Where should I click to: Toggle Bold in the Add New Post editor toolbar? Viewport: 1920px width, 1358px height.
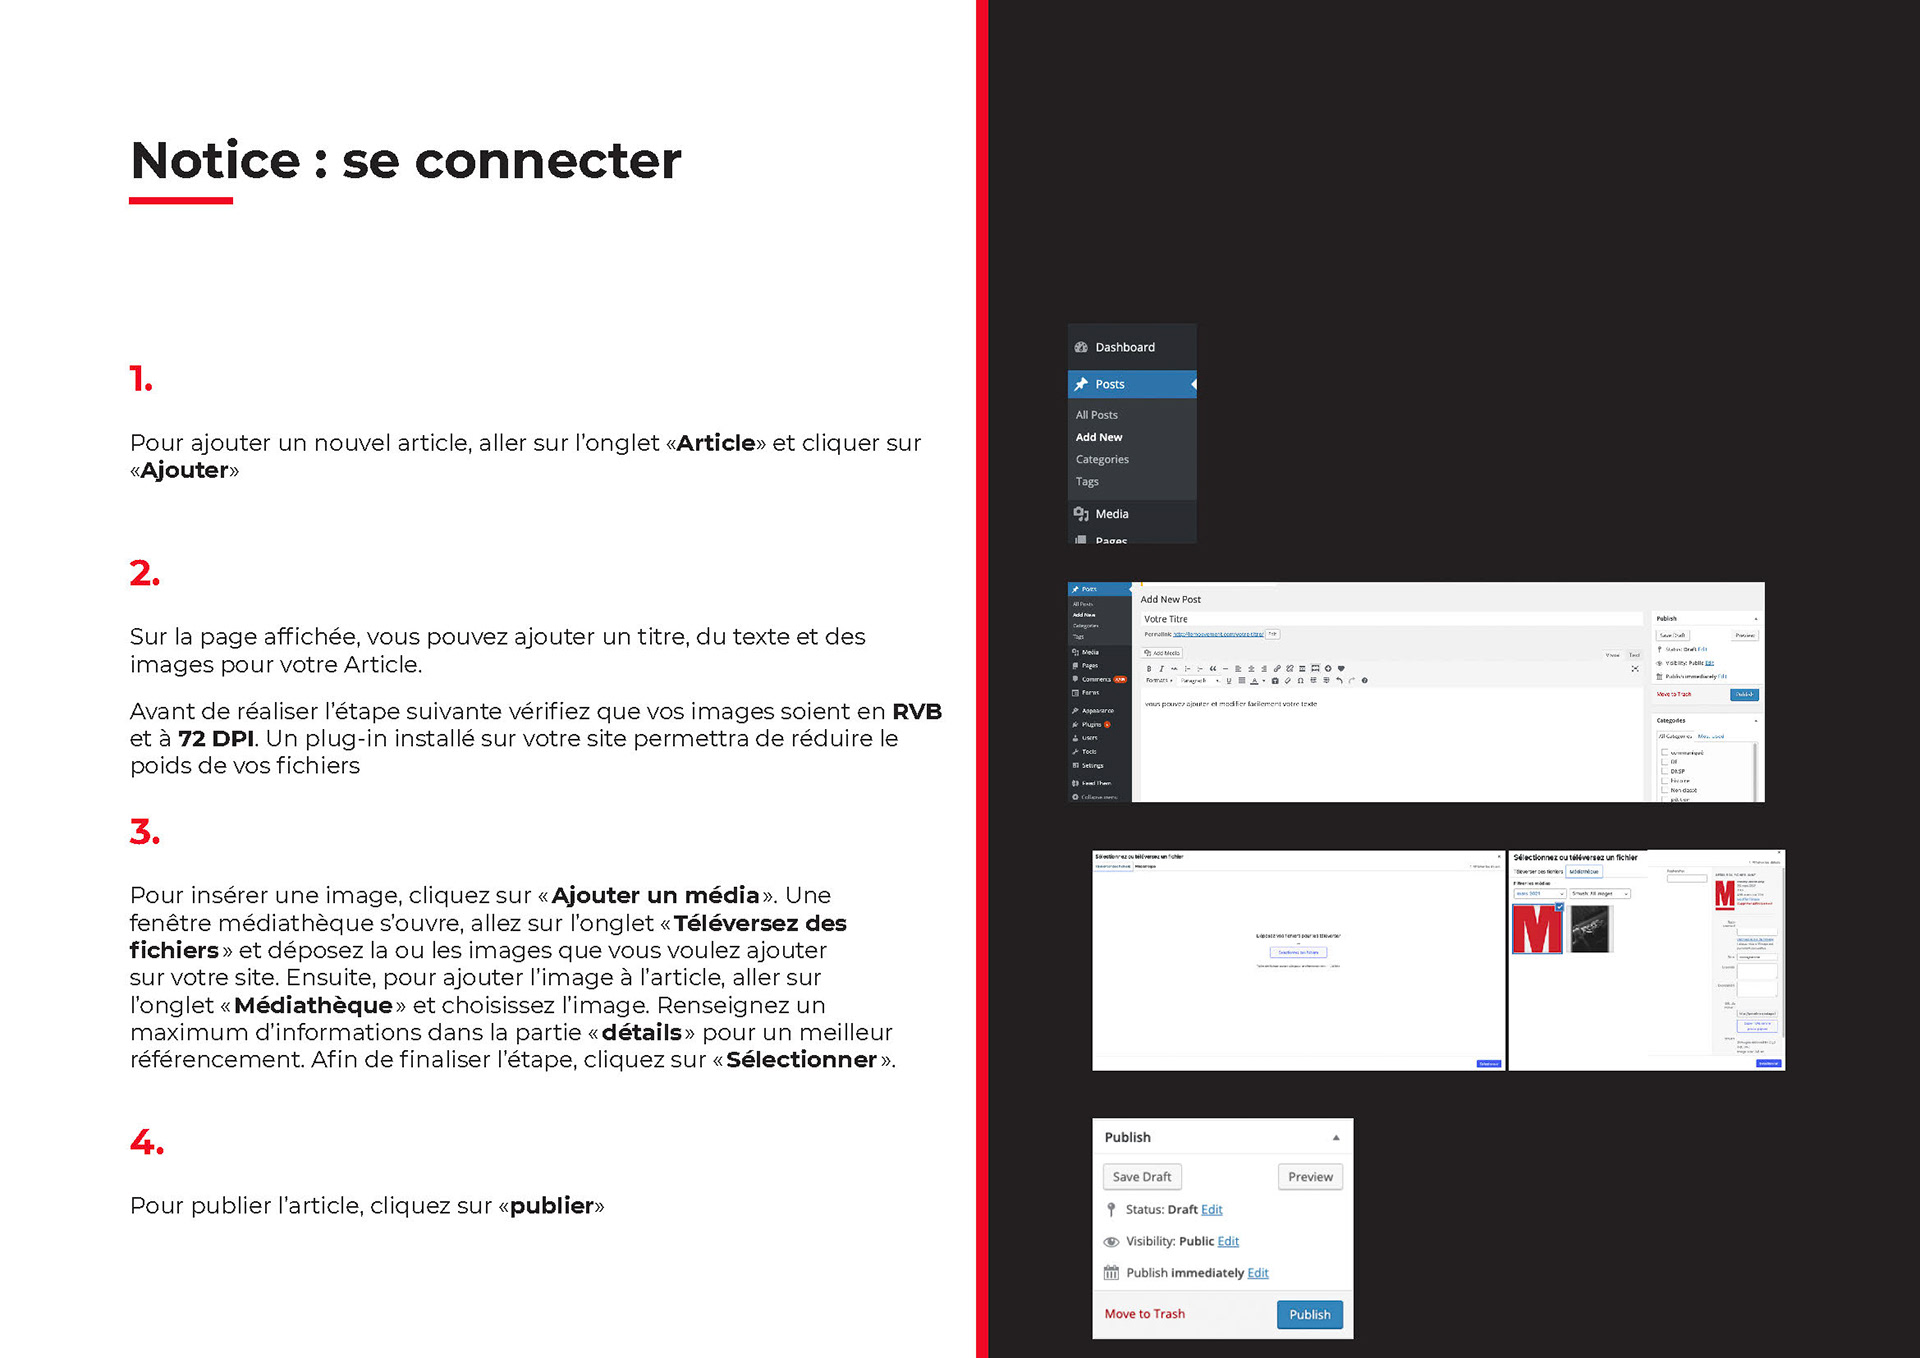pos(1149,669)
